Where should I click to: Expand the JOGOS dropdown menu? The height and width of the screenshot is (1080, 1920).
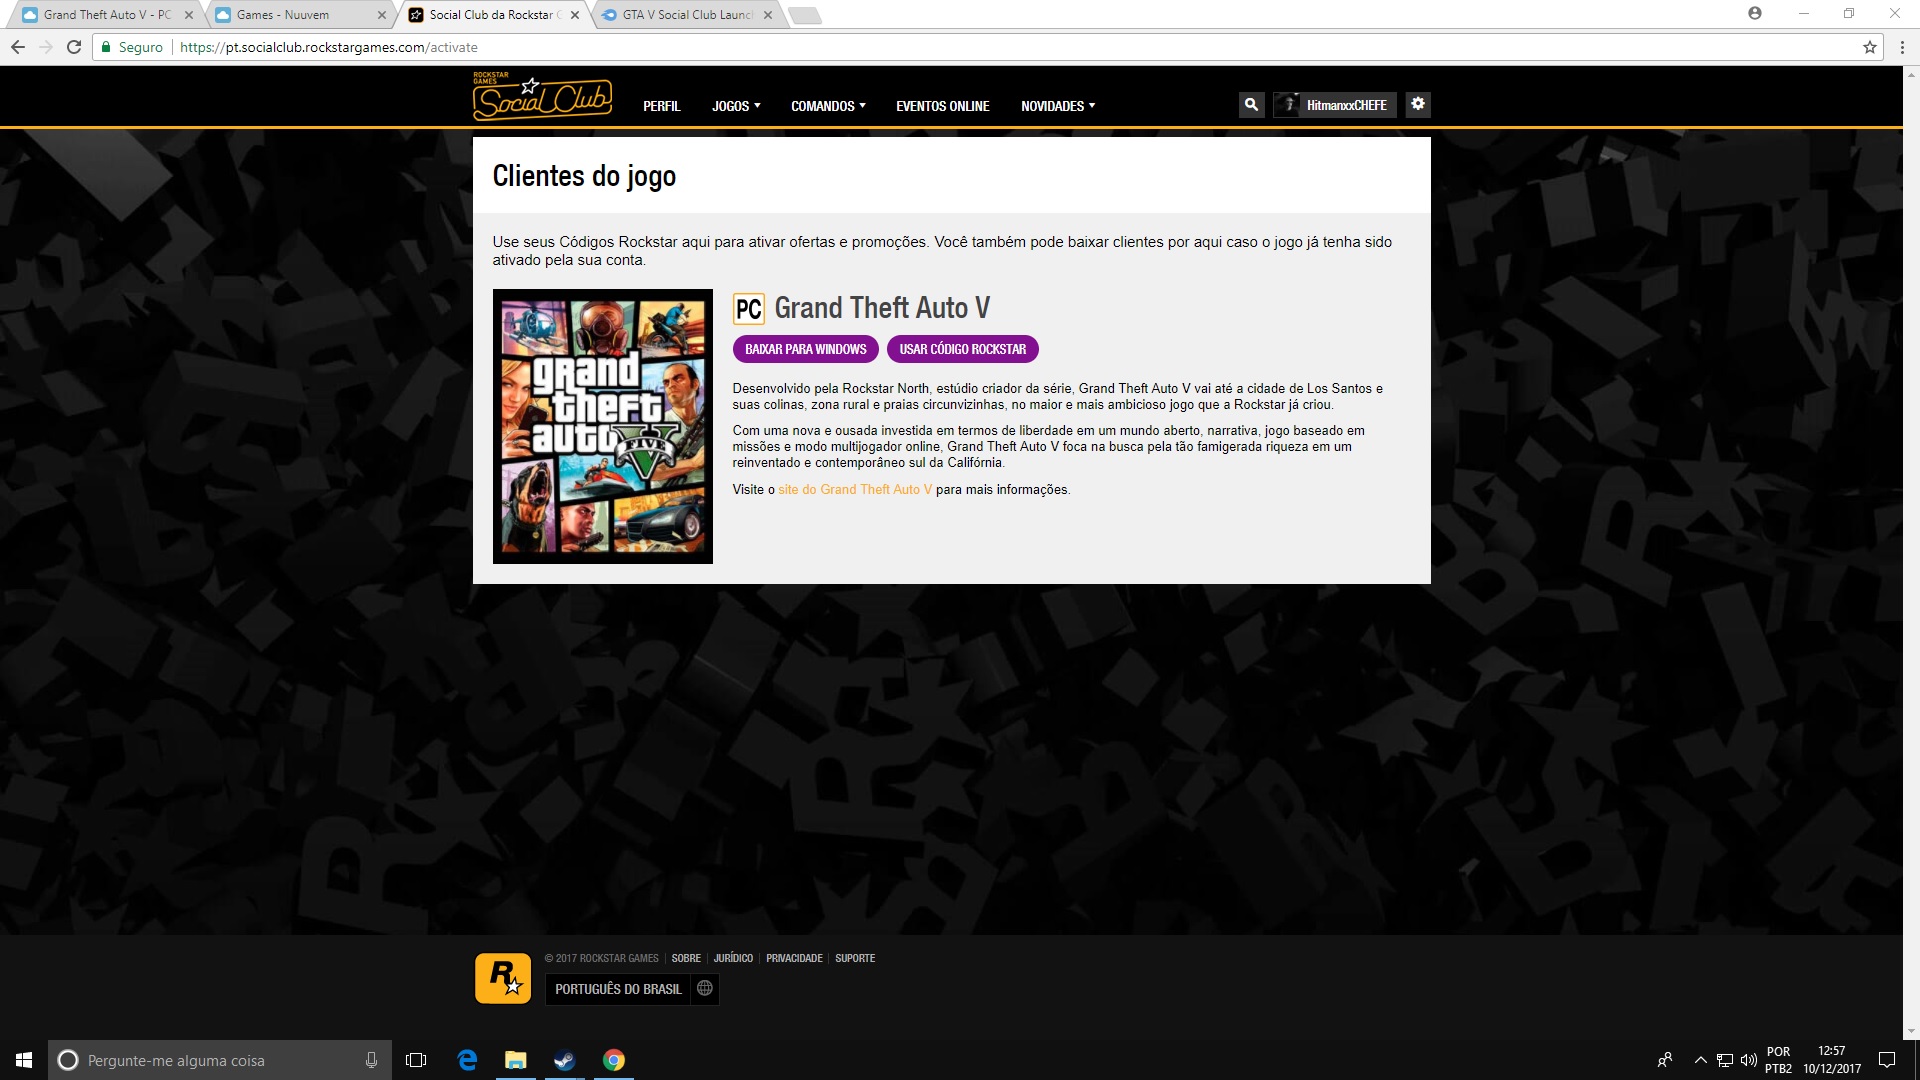point(736,106)
